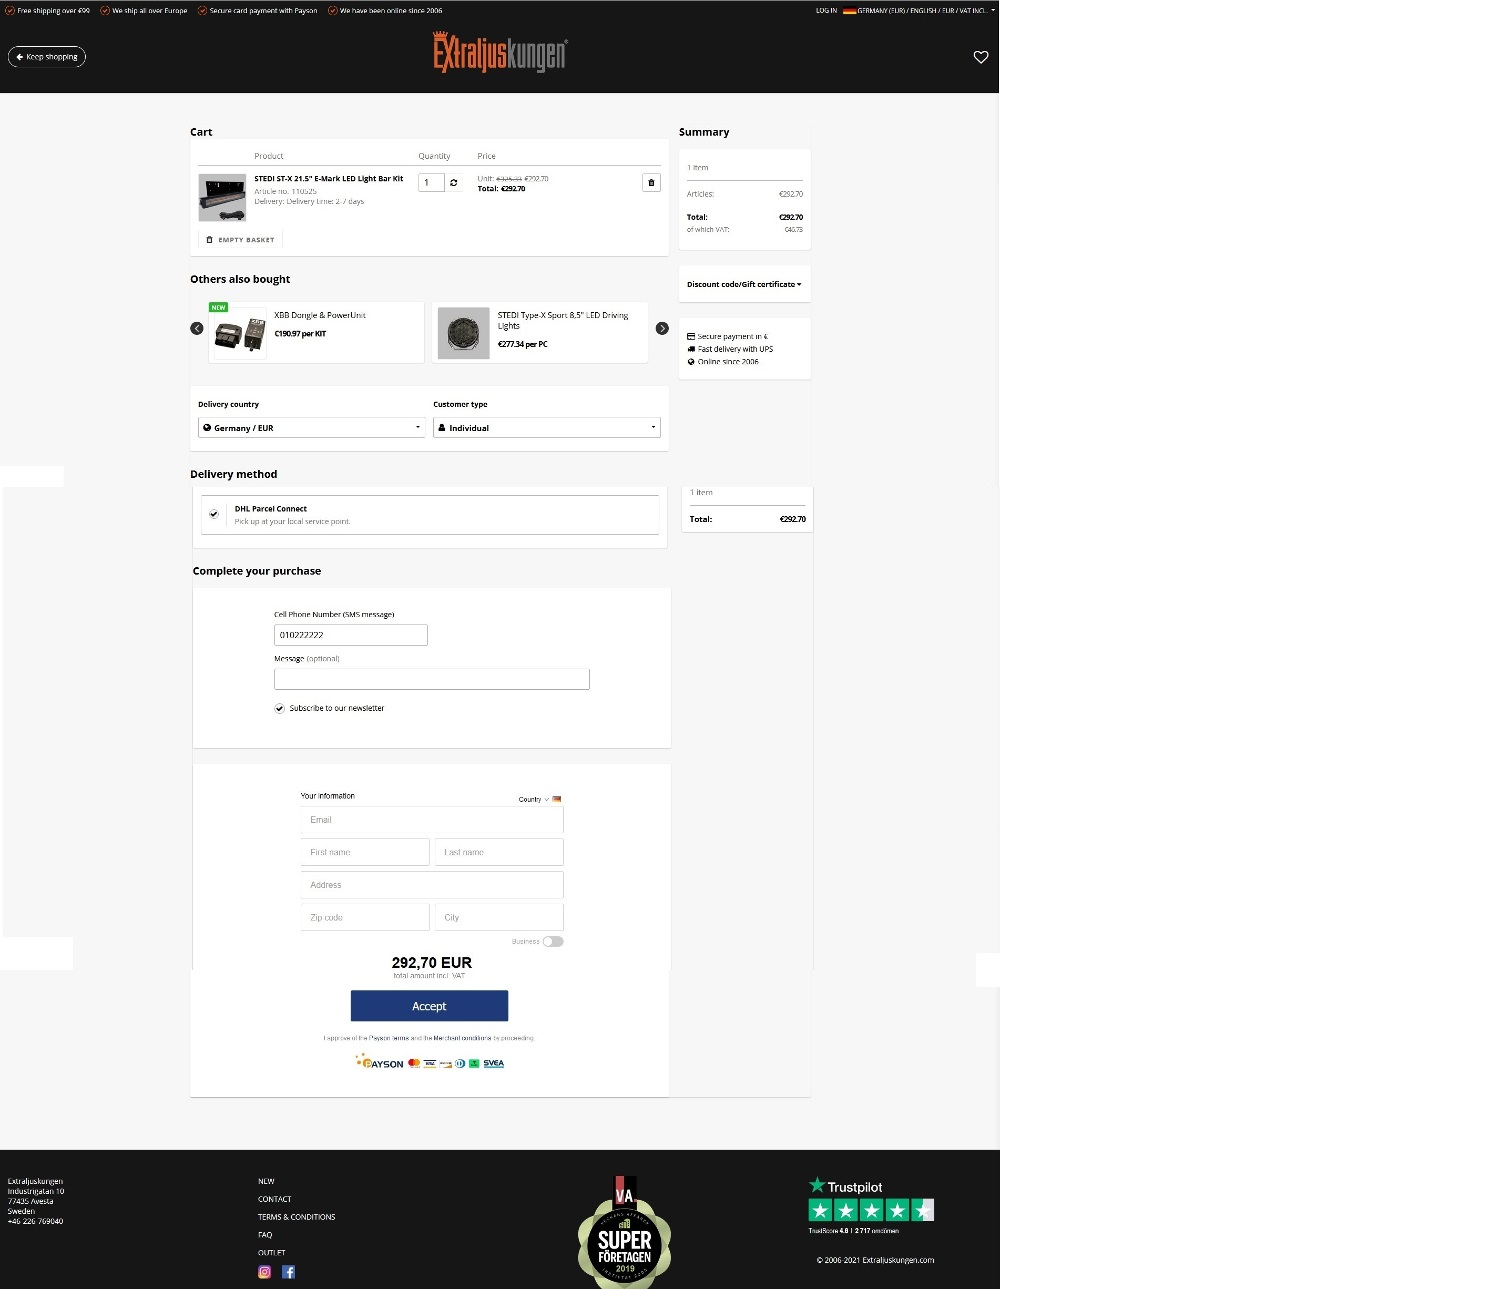Click the German flag in header
The height and width of the screenshot is (1289, 1500).
click(x=849, y=11)
